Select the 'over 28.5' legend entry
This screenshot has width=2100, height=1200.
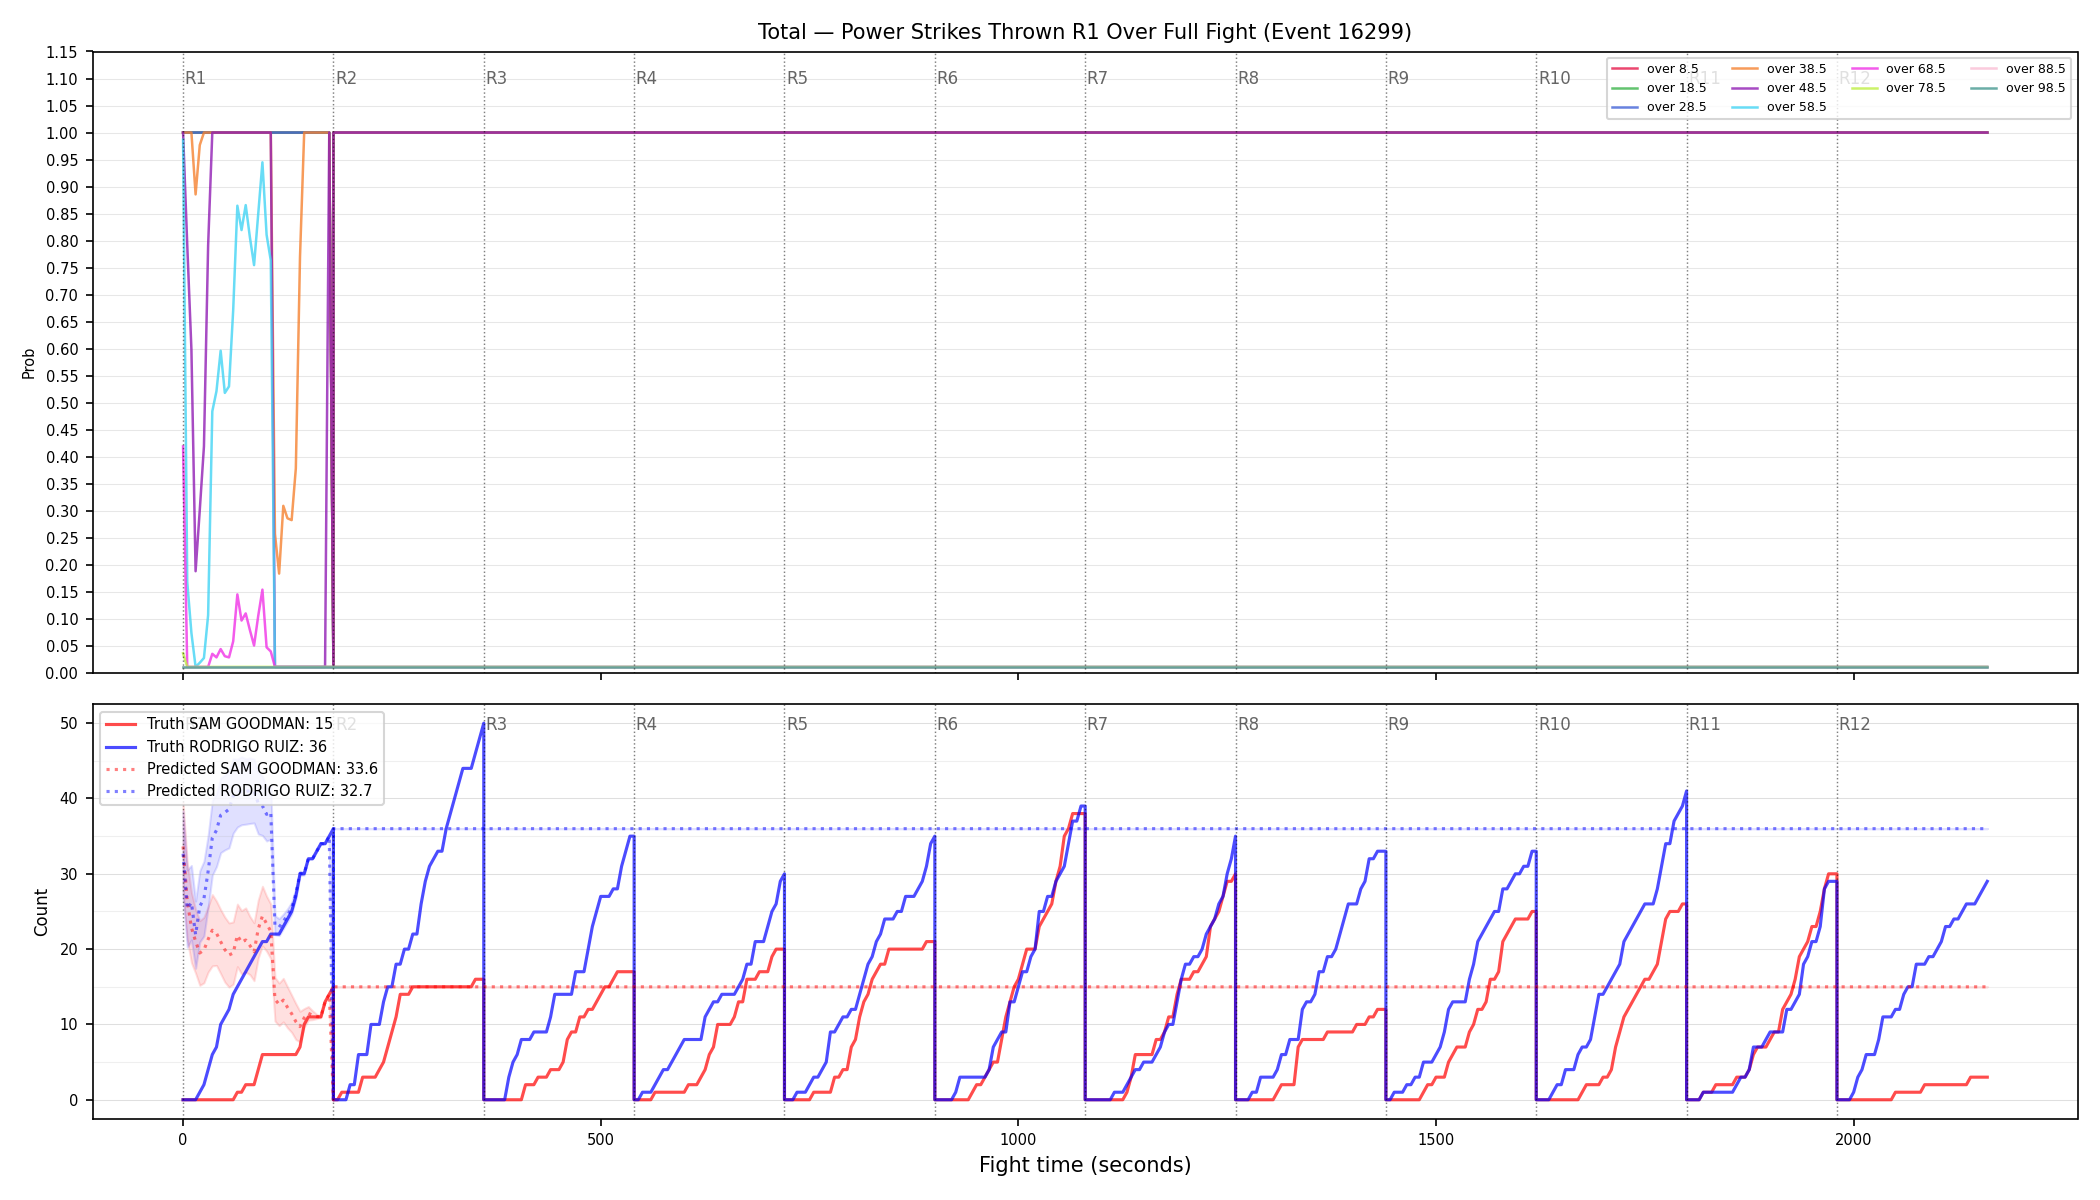1659,107
